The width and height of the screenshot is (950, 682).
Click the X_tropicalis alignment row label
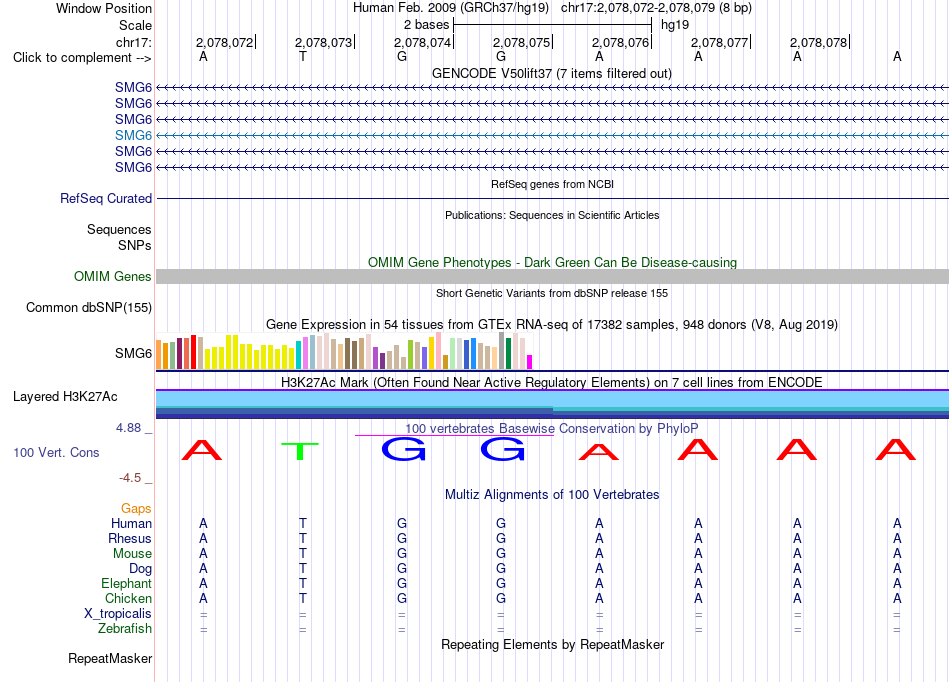pos(118,614)
